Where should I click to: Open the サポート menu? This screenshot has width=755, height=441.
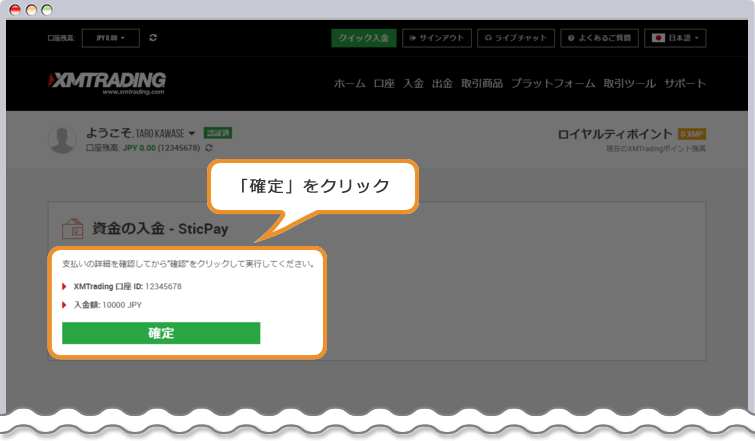coord(685,83)
